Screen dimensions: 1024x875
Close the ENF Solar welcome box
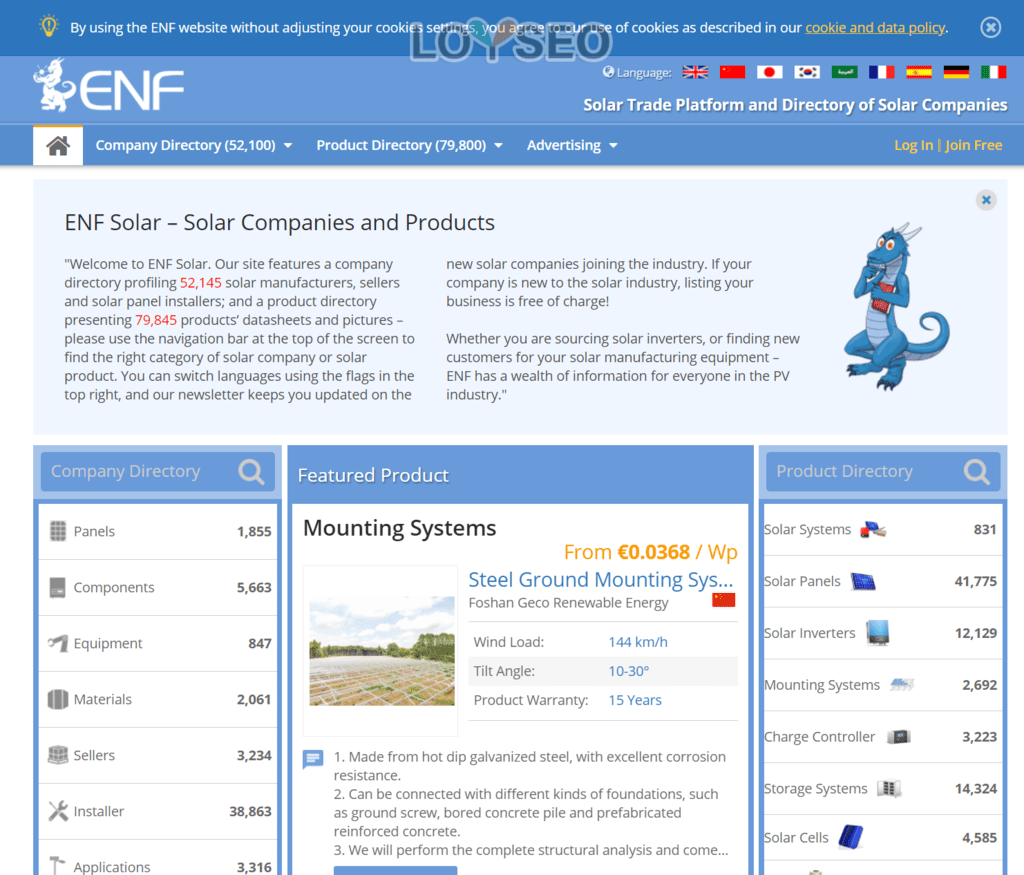pyautogui.click(x=986, y=200)
